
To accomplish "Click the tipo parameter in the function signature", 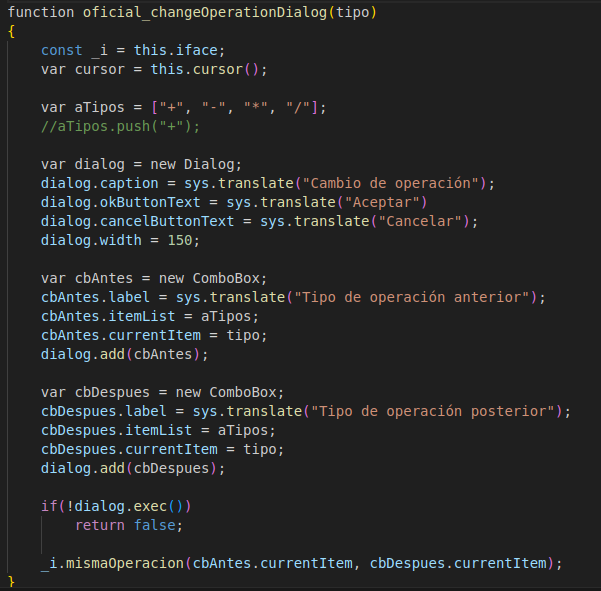I will point(352,13).
